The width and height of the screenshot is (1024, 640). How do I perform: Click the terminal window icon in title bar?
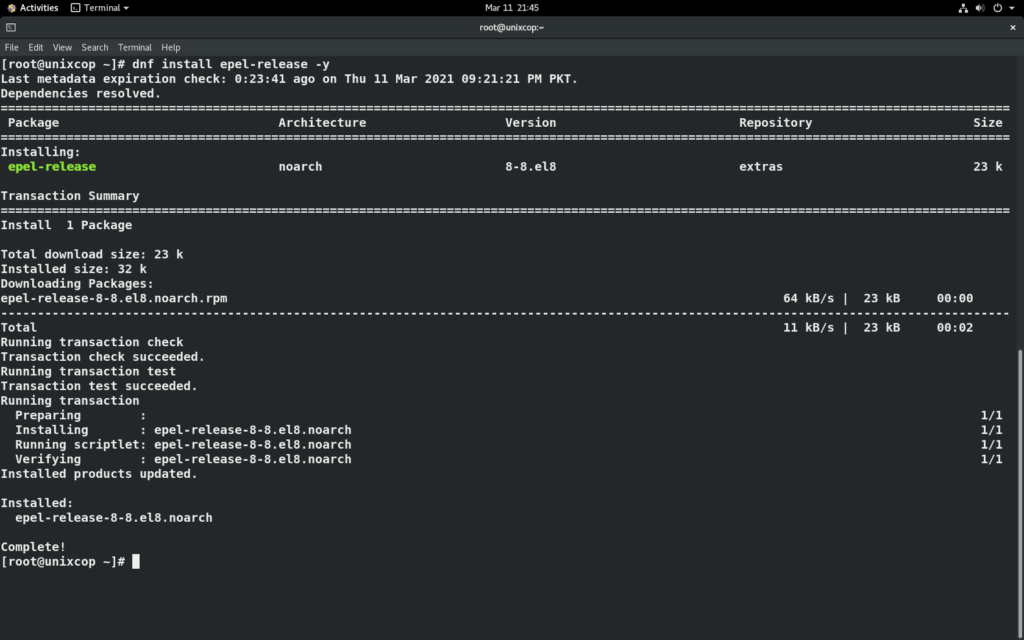(10, 27)
